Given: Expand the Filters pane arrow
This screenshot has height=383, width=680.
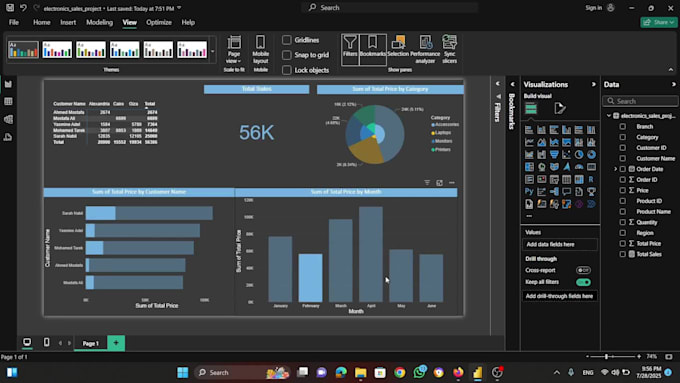Looking at the screenshot, I should [498, 84].
